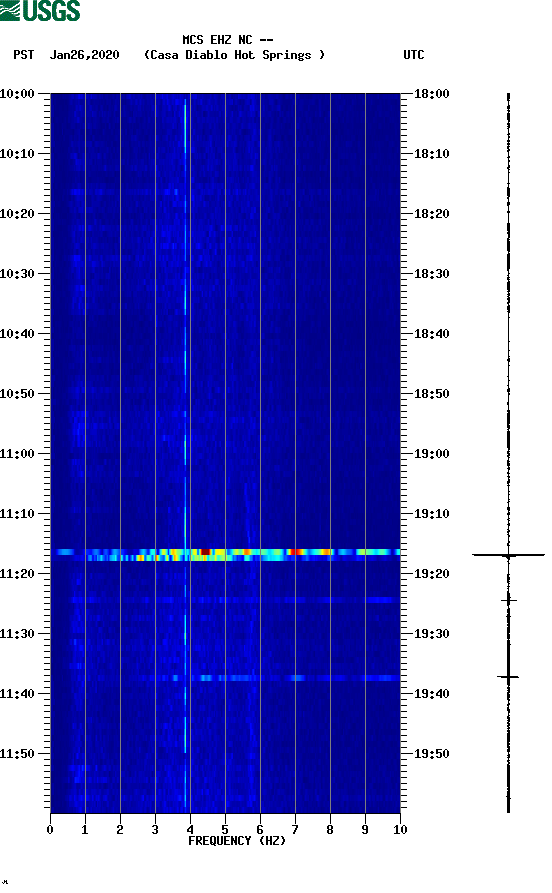The width and height of the screenshot is (552, 893).
Task: Click the 11:20 PST time label
Action: (17, 574)
